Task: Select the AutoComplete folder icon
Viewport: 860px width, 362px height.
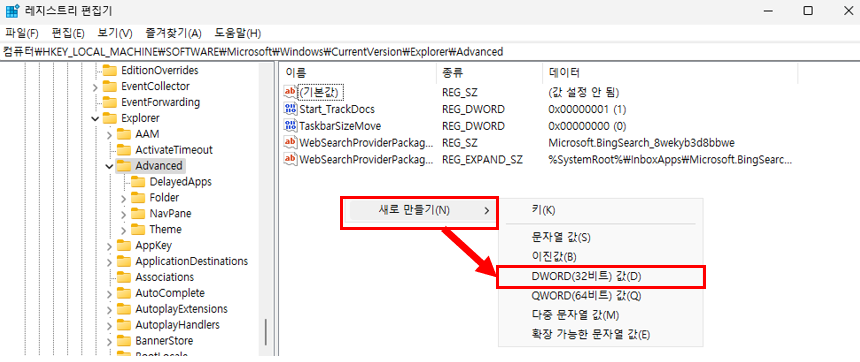Action: pos(125,293)
